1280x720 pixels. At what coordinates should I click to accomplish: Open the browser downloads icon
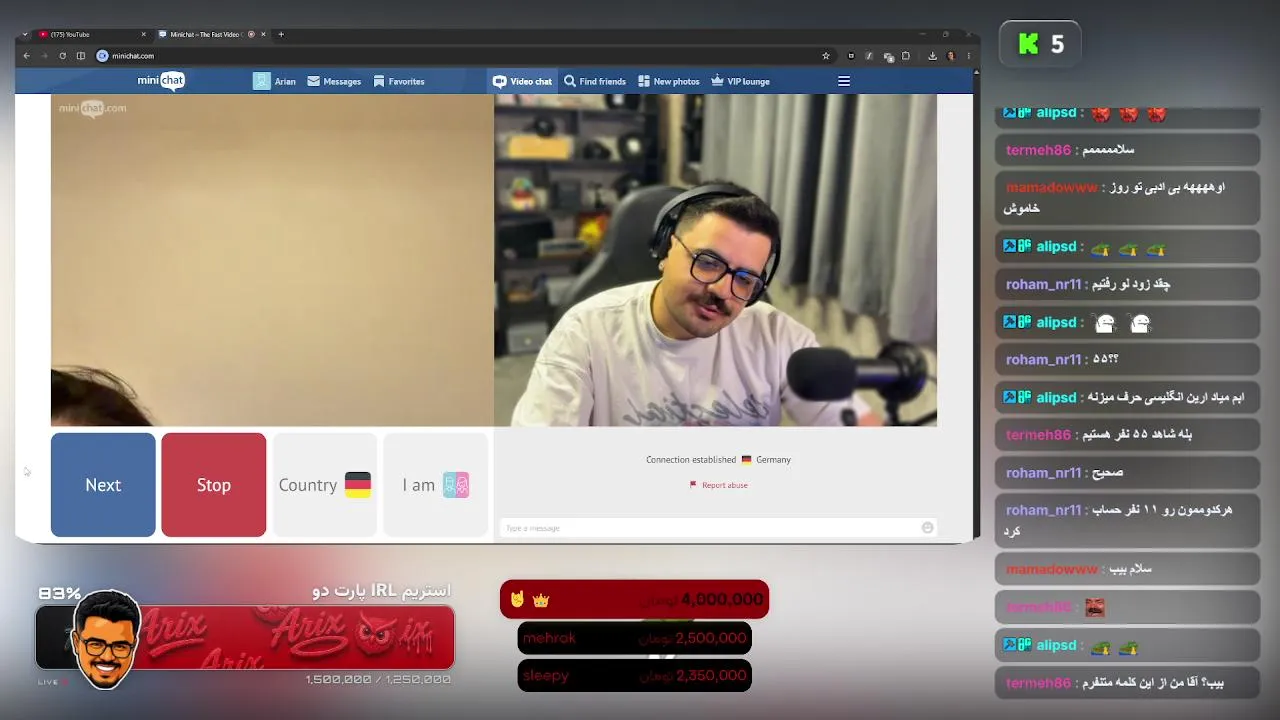point(932,56)
